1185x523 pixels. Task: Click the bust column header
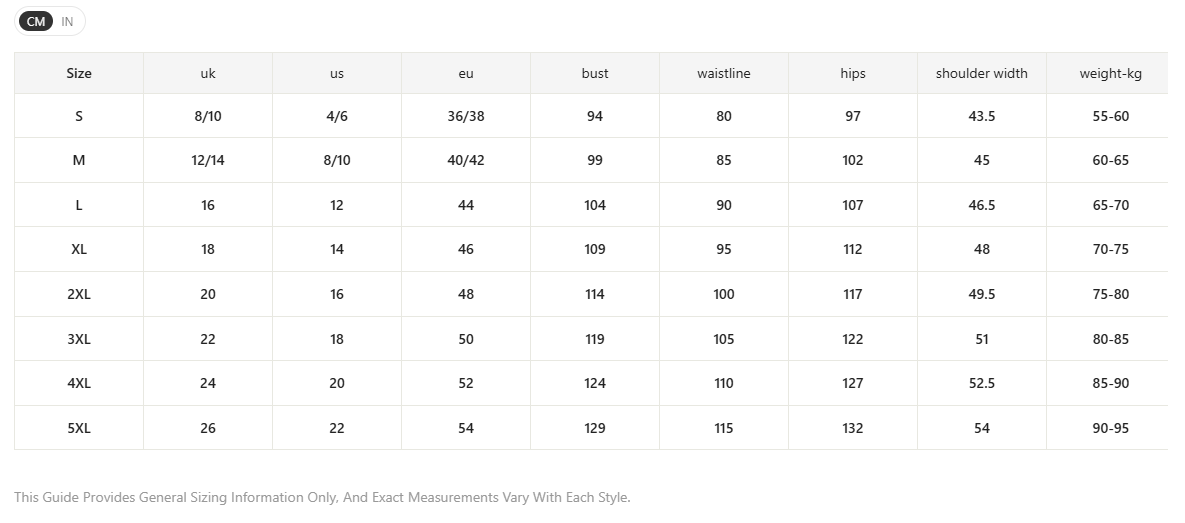595,73
